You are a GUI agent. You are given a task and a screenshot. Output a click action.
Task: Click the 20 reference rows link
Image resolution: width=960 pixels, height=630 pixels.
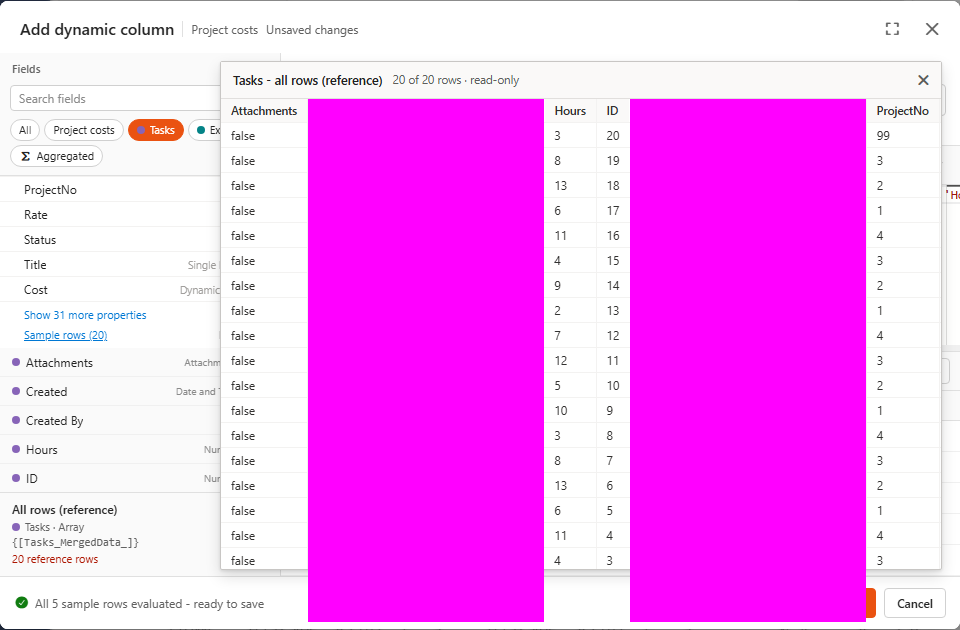click(x=55, y=559)
